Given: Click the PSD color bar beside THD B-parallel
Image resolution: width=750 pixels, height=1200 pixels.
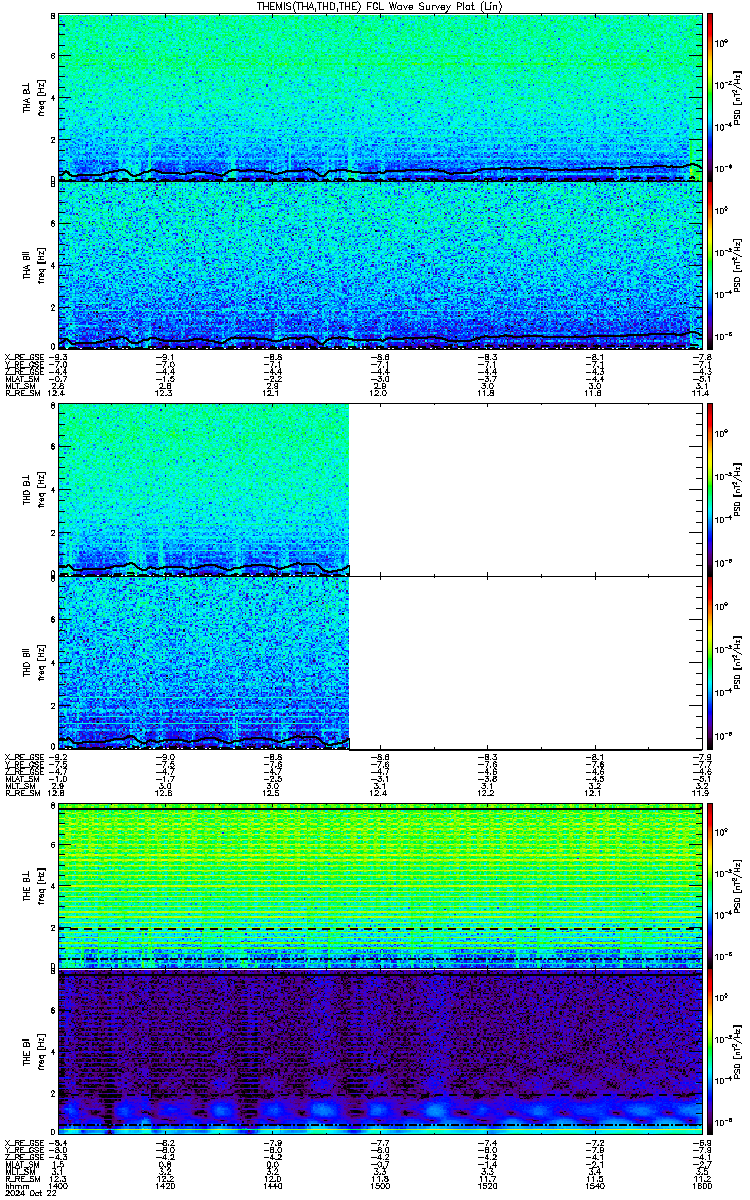Looking at the screenshot, I should [x=710, y=661].
